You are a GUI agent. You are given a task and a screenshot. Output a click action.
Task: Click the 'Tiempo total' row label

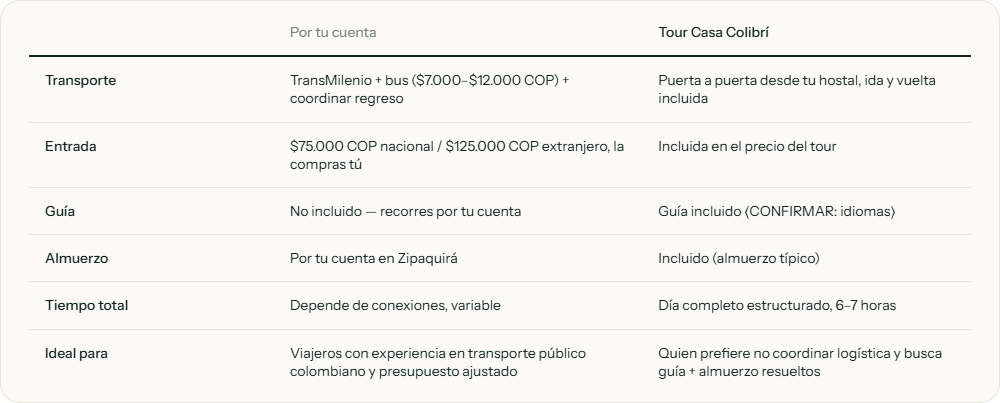(87, 305)
